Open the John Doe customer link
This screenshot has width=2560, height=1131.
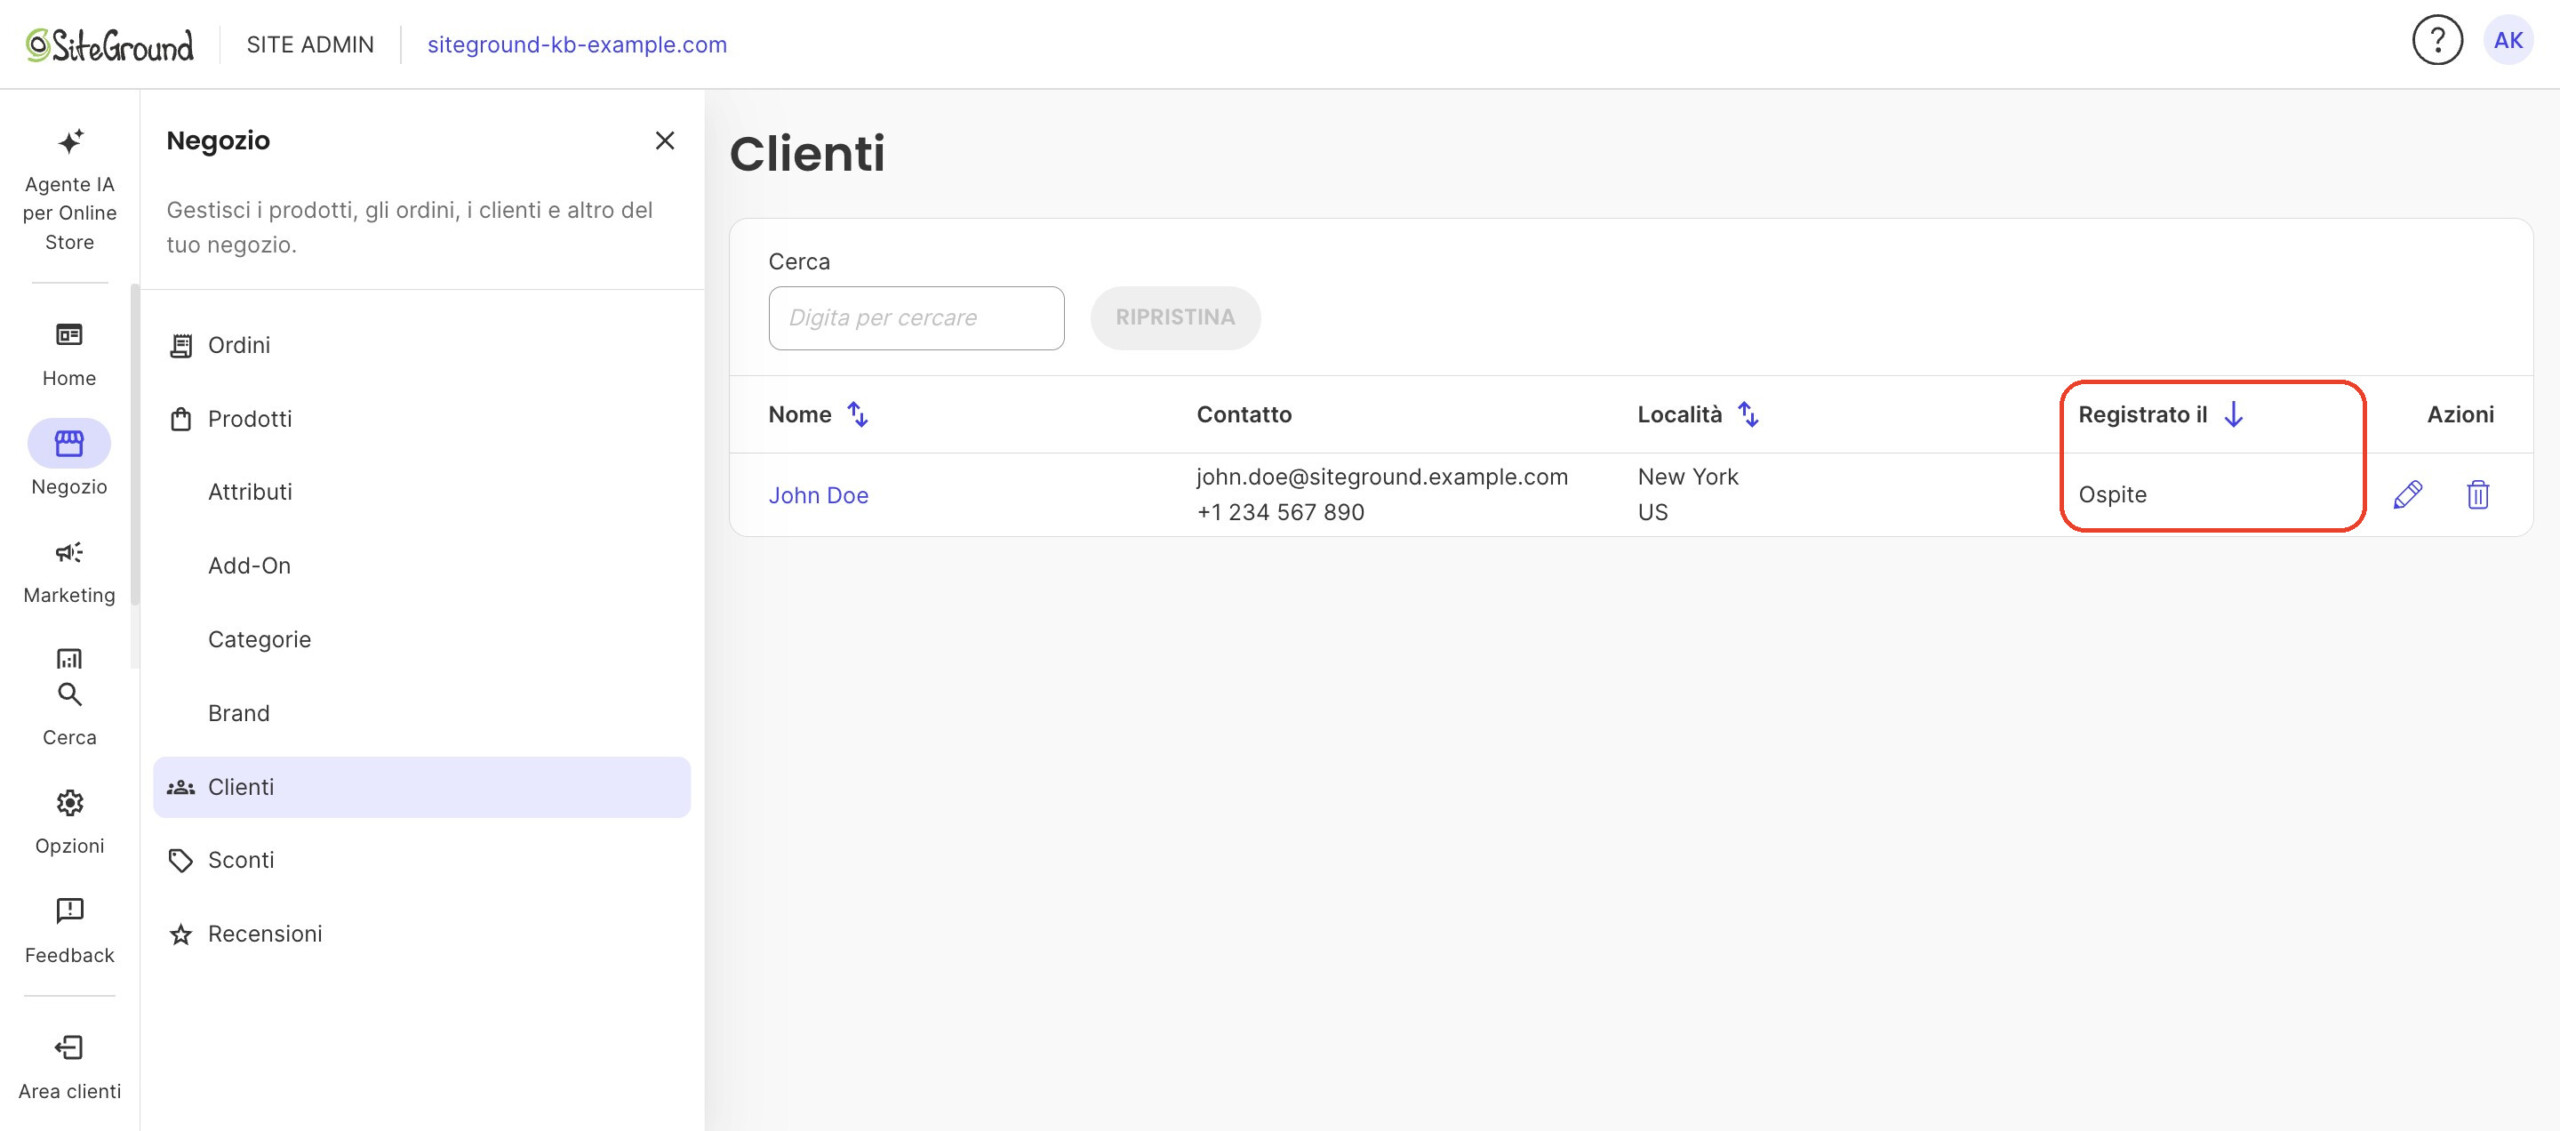(x=818, y=495)
